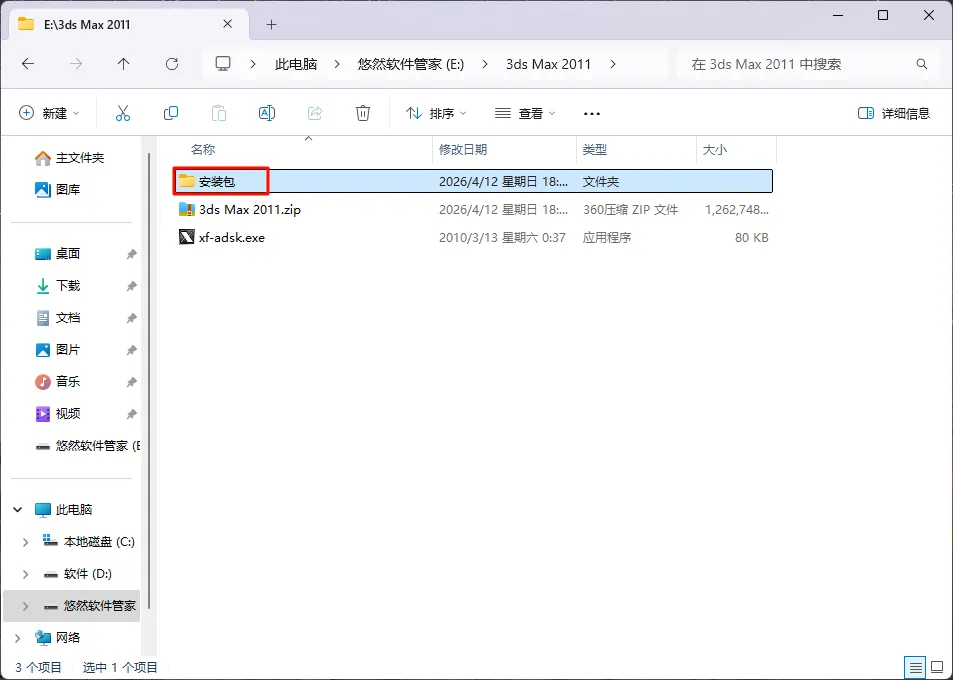The image size is (953, 680).
Task: Click 此电脑 in address breadcrumb
Action: (296, 64)
